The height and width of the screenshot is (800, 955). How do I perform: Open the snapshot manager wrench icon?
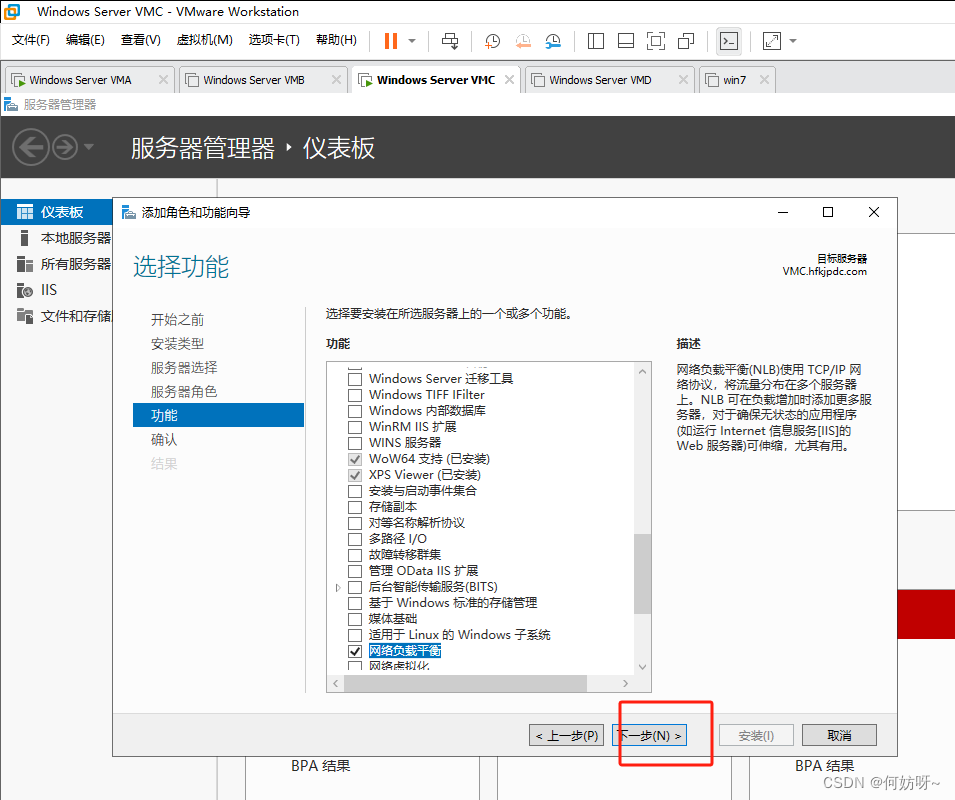[x=553, y=41]
